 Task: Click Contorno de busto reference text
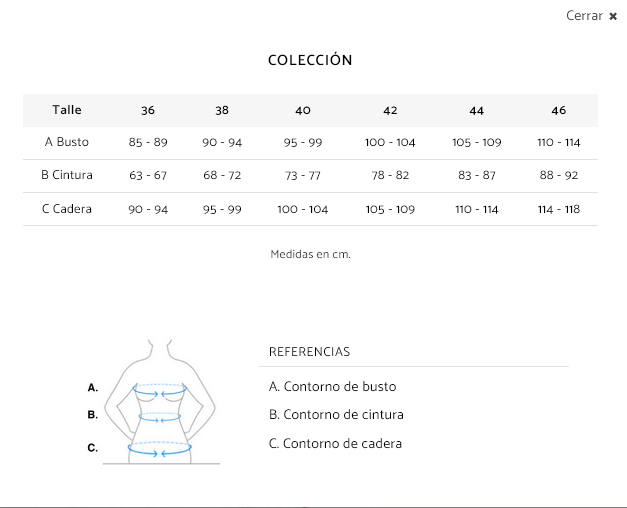pos(333,387)
